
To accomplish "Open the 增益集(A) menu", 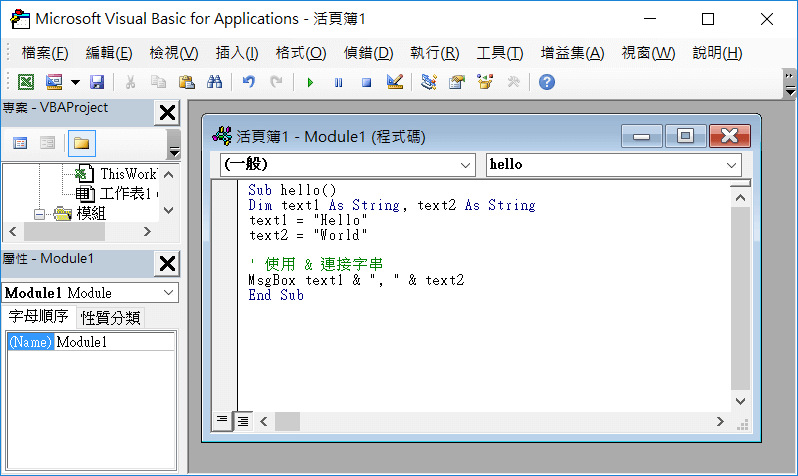I will [573, 53].
